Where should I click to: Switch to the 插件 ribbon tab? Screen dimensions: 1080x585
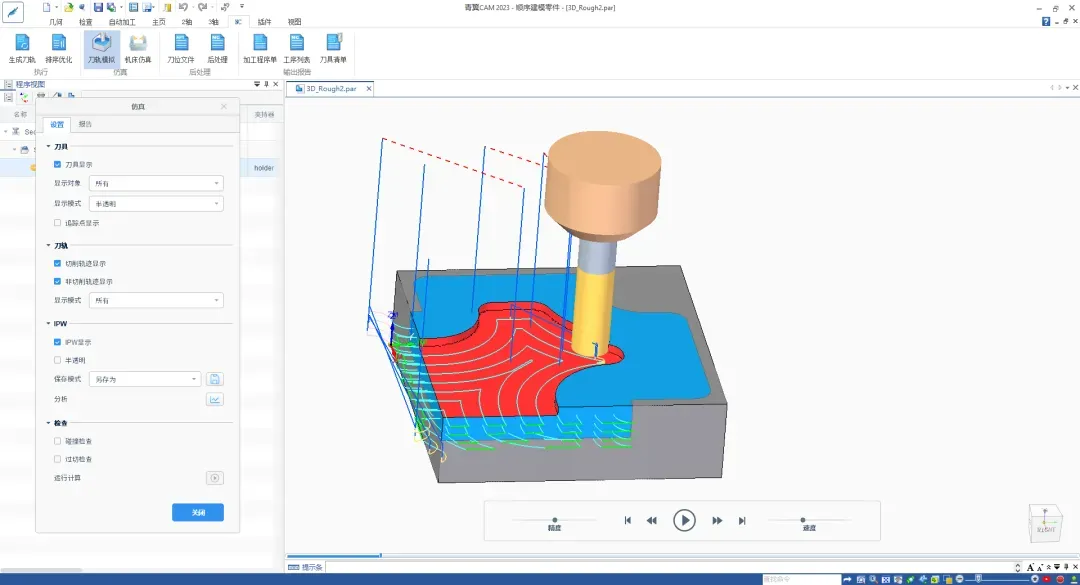[264, 22]
